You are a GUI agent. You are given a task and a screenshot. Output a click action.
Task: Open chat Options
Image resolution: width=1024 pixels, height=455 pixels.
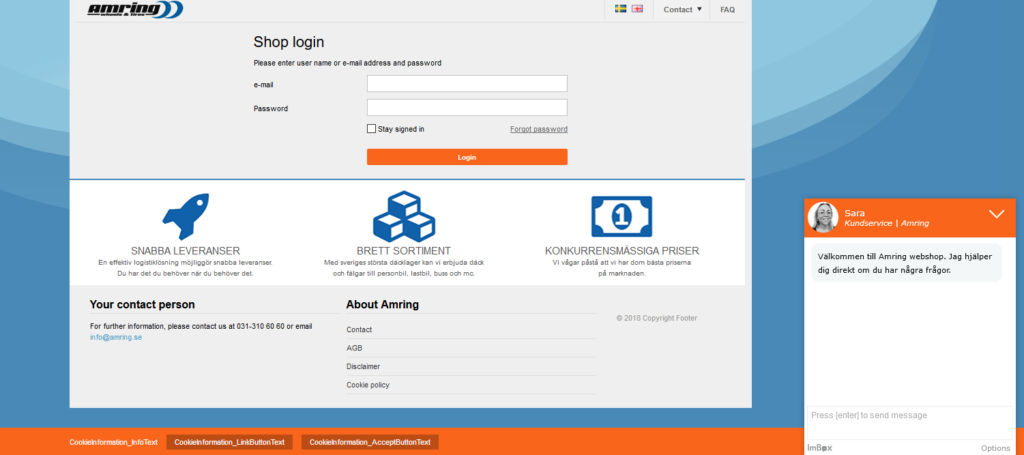[x=995, y=448]
